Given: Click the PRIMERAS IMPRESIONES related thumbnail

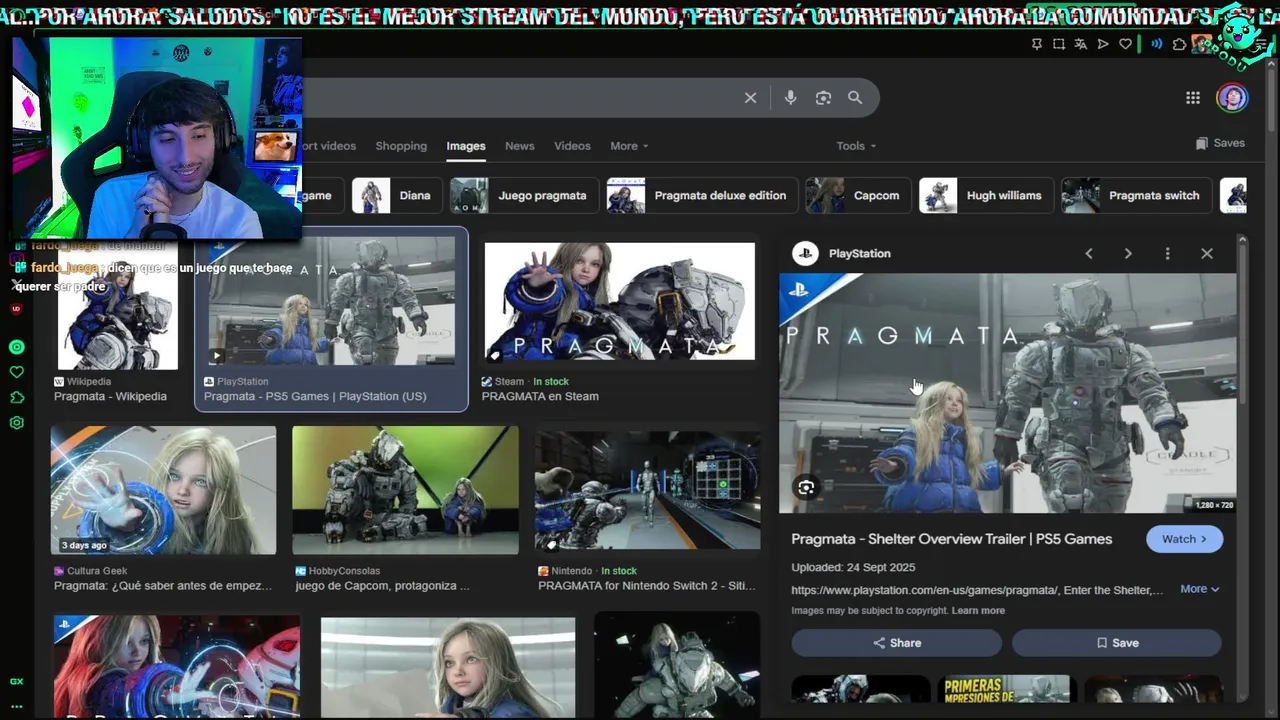Looking at the screenshot, I should pos(1008,689).
